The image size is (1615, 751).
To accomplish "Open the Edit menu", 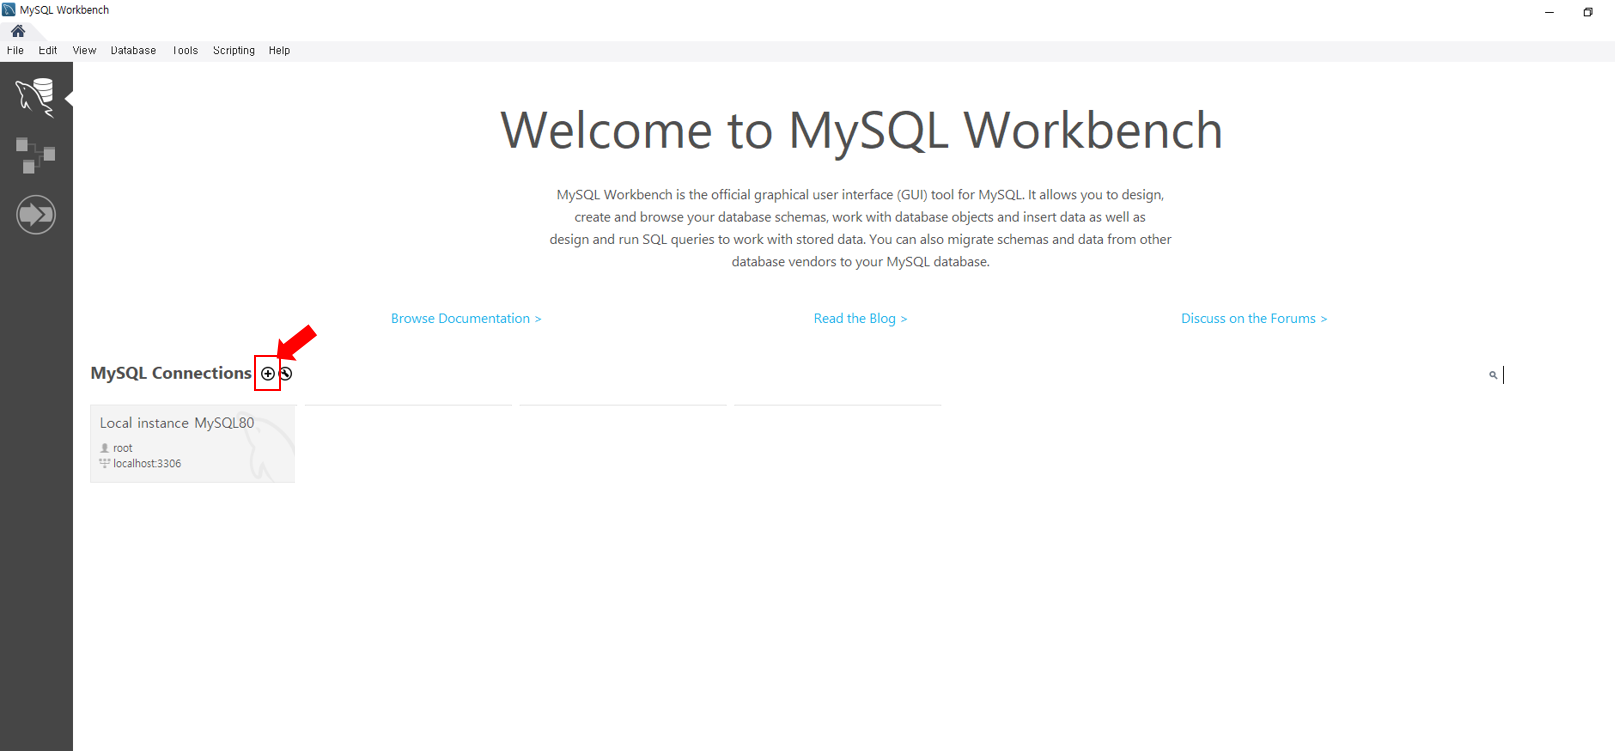I will coord(48,50).
